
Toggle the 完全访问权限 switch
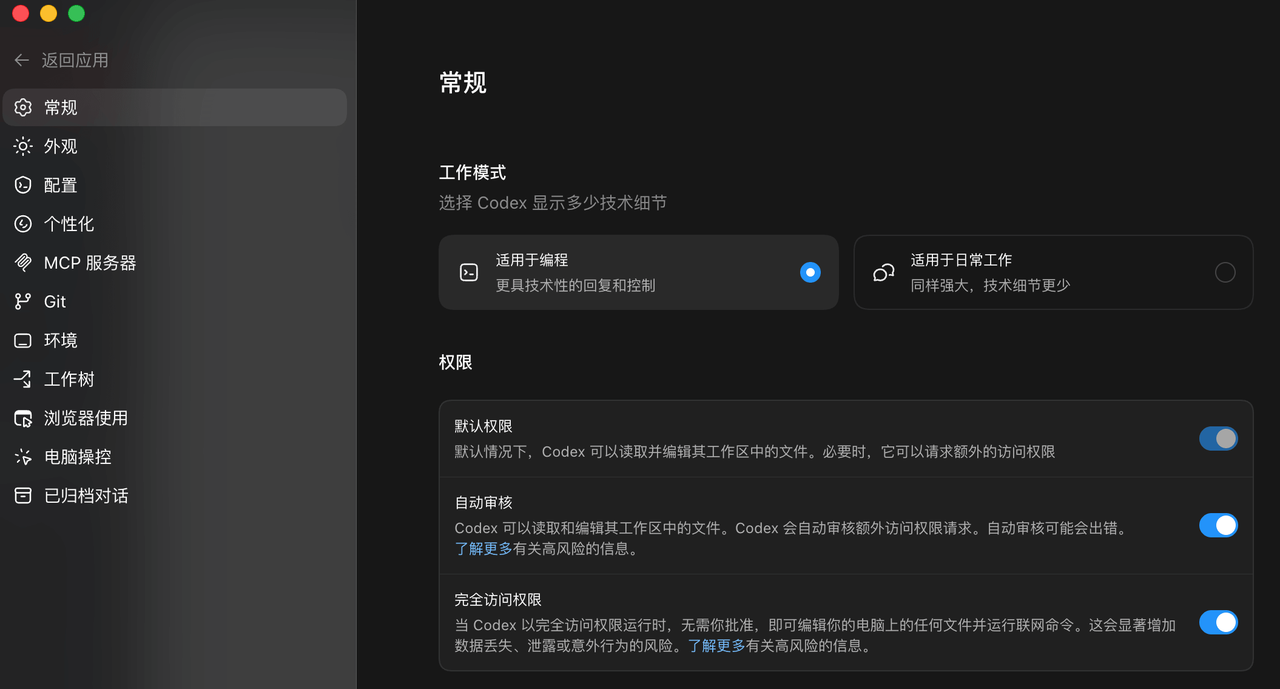pyautogui.click(x=1218, y=622)
